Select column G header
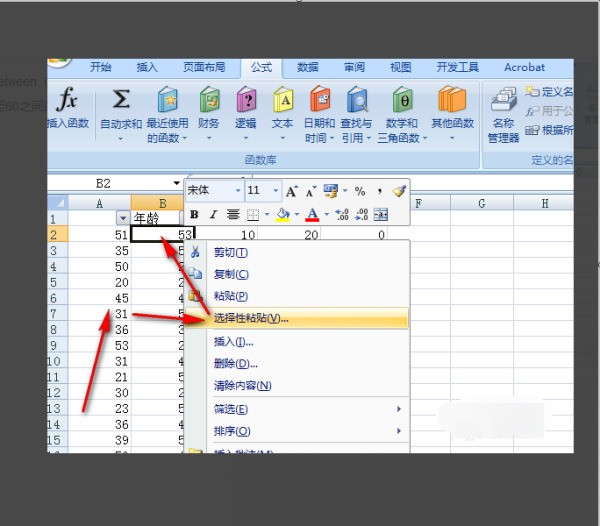This screenshot has height=526, width=600. [482, 203]
